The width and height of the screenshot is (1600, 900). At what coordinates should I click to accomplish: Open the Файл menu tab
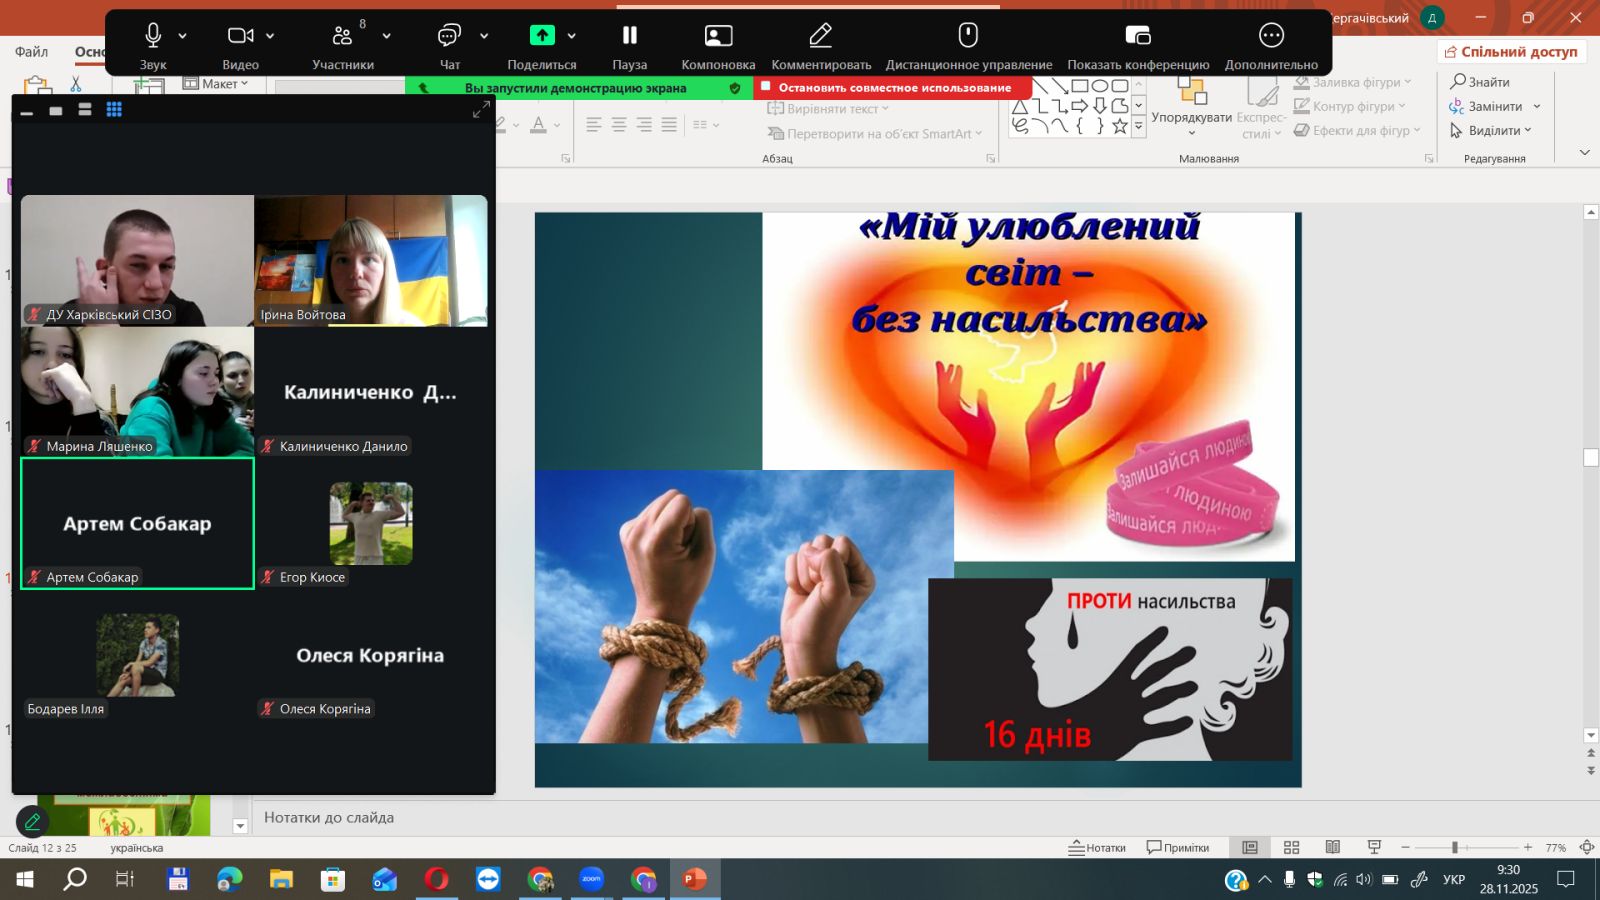coord(31,52)
